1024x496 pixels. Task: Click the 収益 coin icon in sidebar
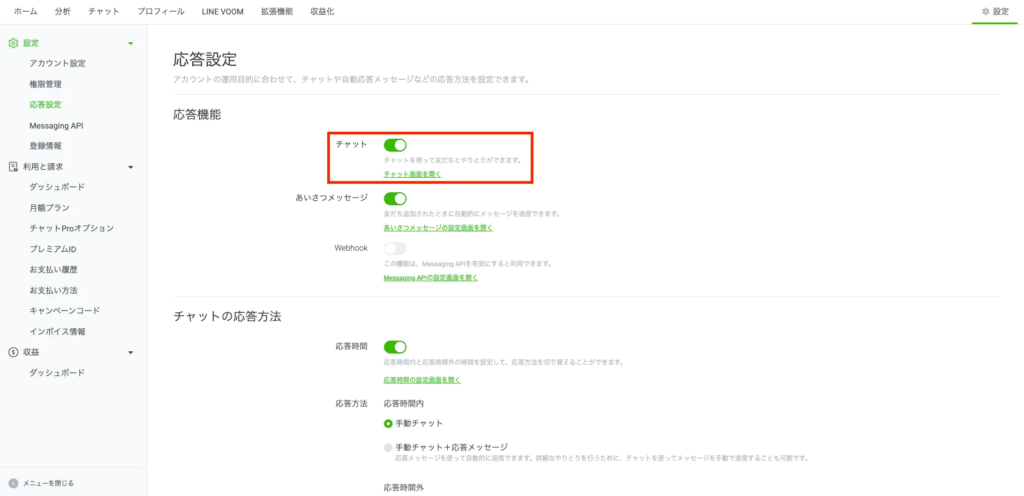pyautogui.click(x=13, y=352)
